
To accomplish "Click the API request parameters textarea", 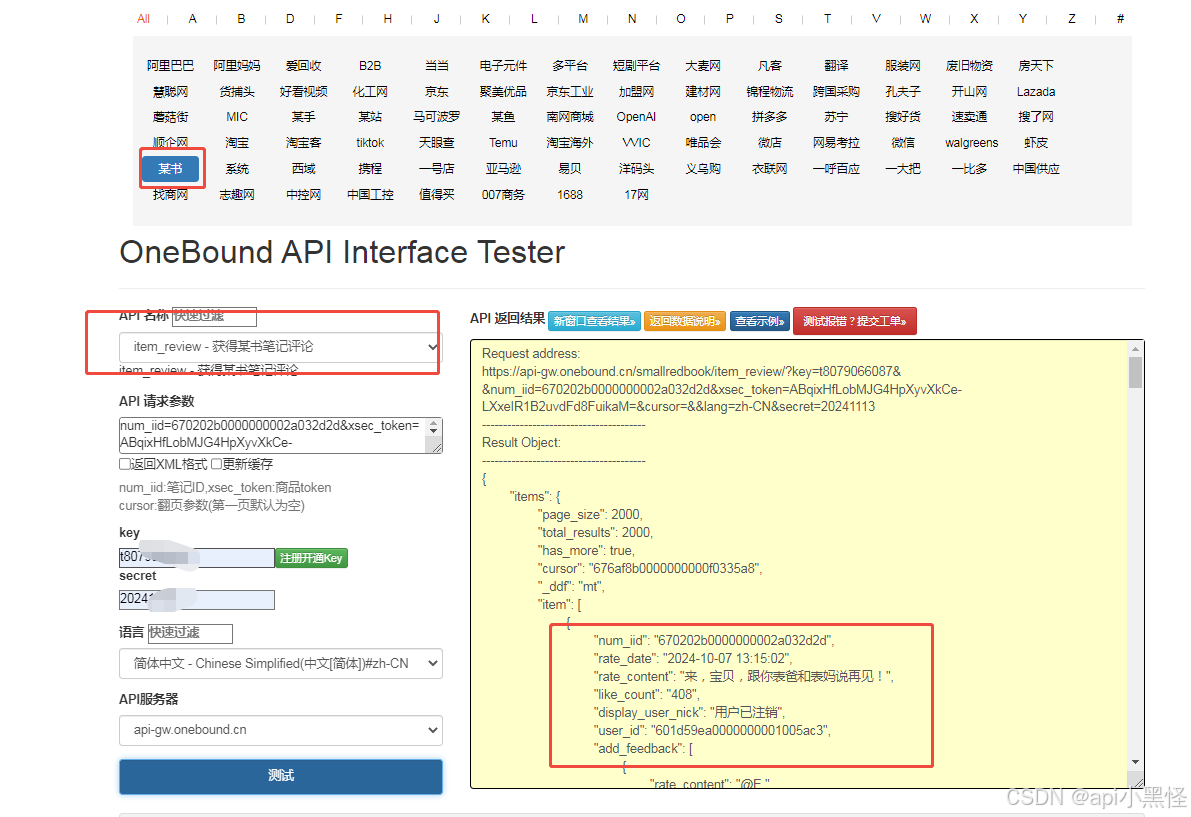I will (x=273, y=435).
